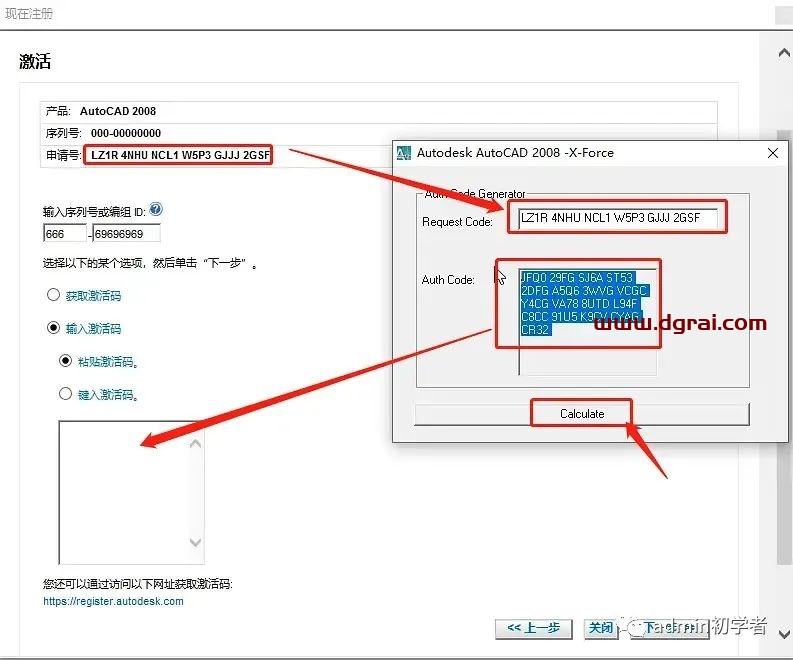This screenshot has width=793, height=660.
Task: Choose the 粘贴激活码 radio button
Action: (x=65, y=361)
